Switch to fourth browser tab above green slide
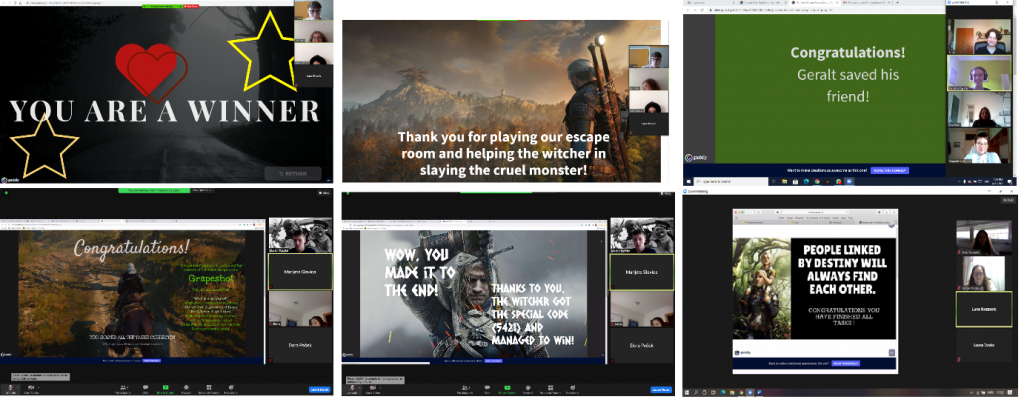The width and height of the screenshot is (1024, 405). pyautogui.click(x=865, y=3)
